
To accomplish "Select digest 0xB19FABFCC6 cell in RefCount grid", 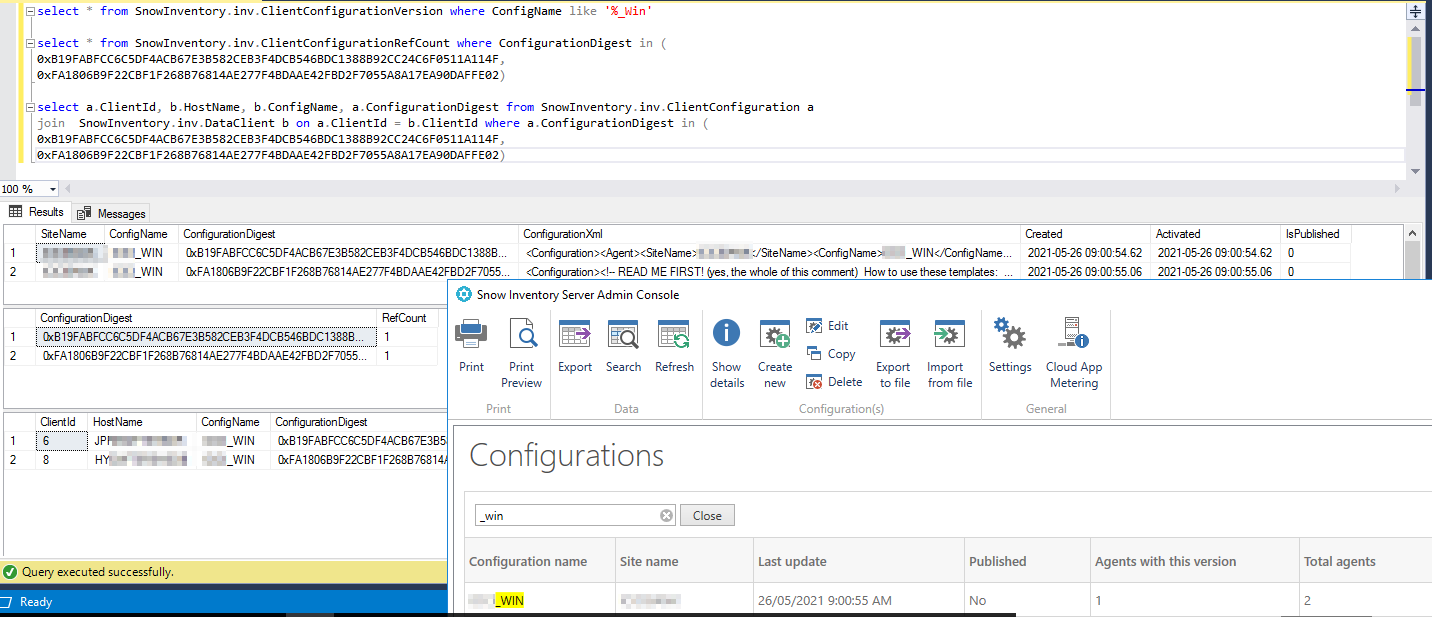I will pos(207,337).
